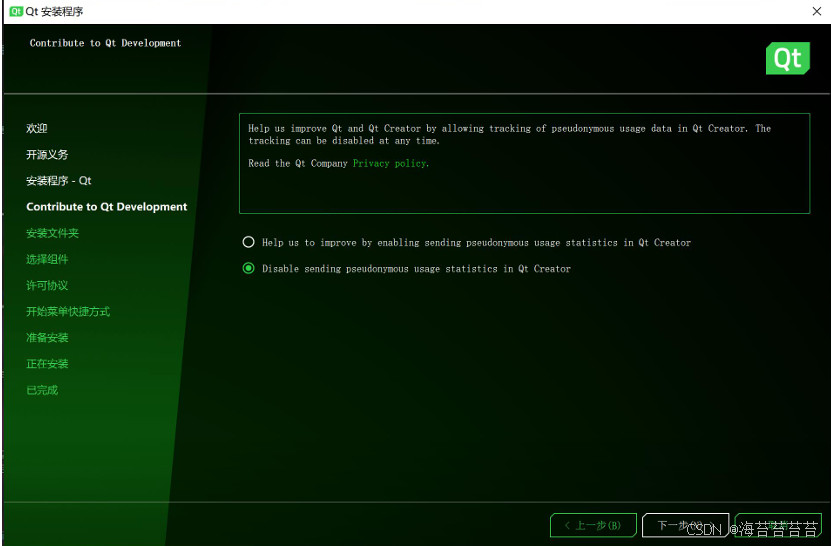Viewport: 831px width, 546px height.
Task: Click the Qt title bar icon
Action: click(x=16, y=11)
